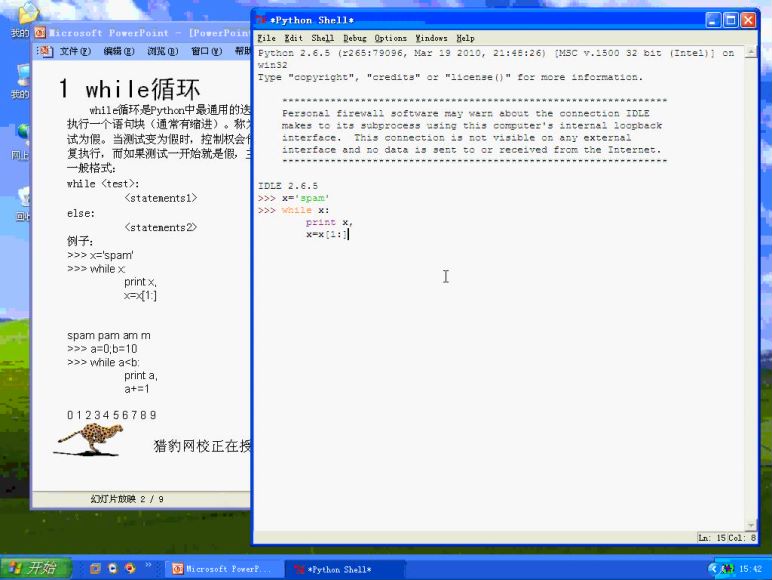Click the system tray language/network icon
This screenshot has width=772, height=580.
coord(727,569)
